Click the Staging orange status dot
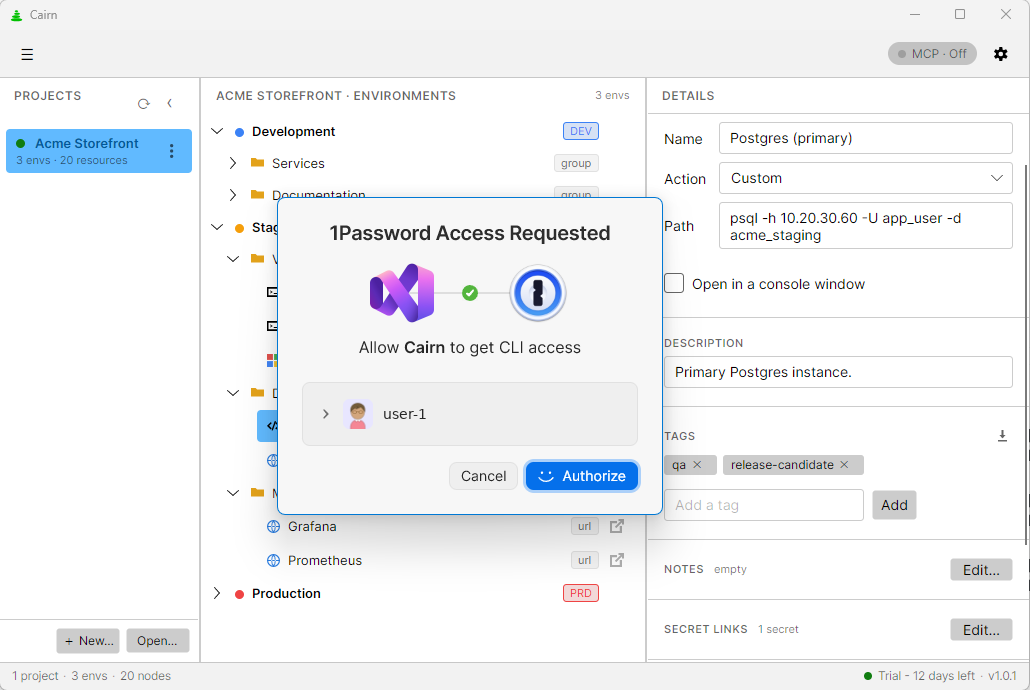 coord(239,228)
